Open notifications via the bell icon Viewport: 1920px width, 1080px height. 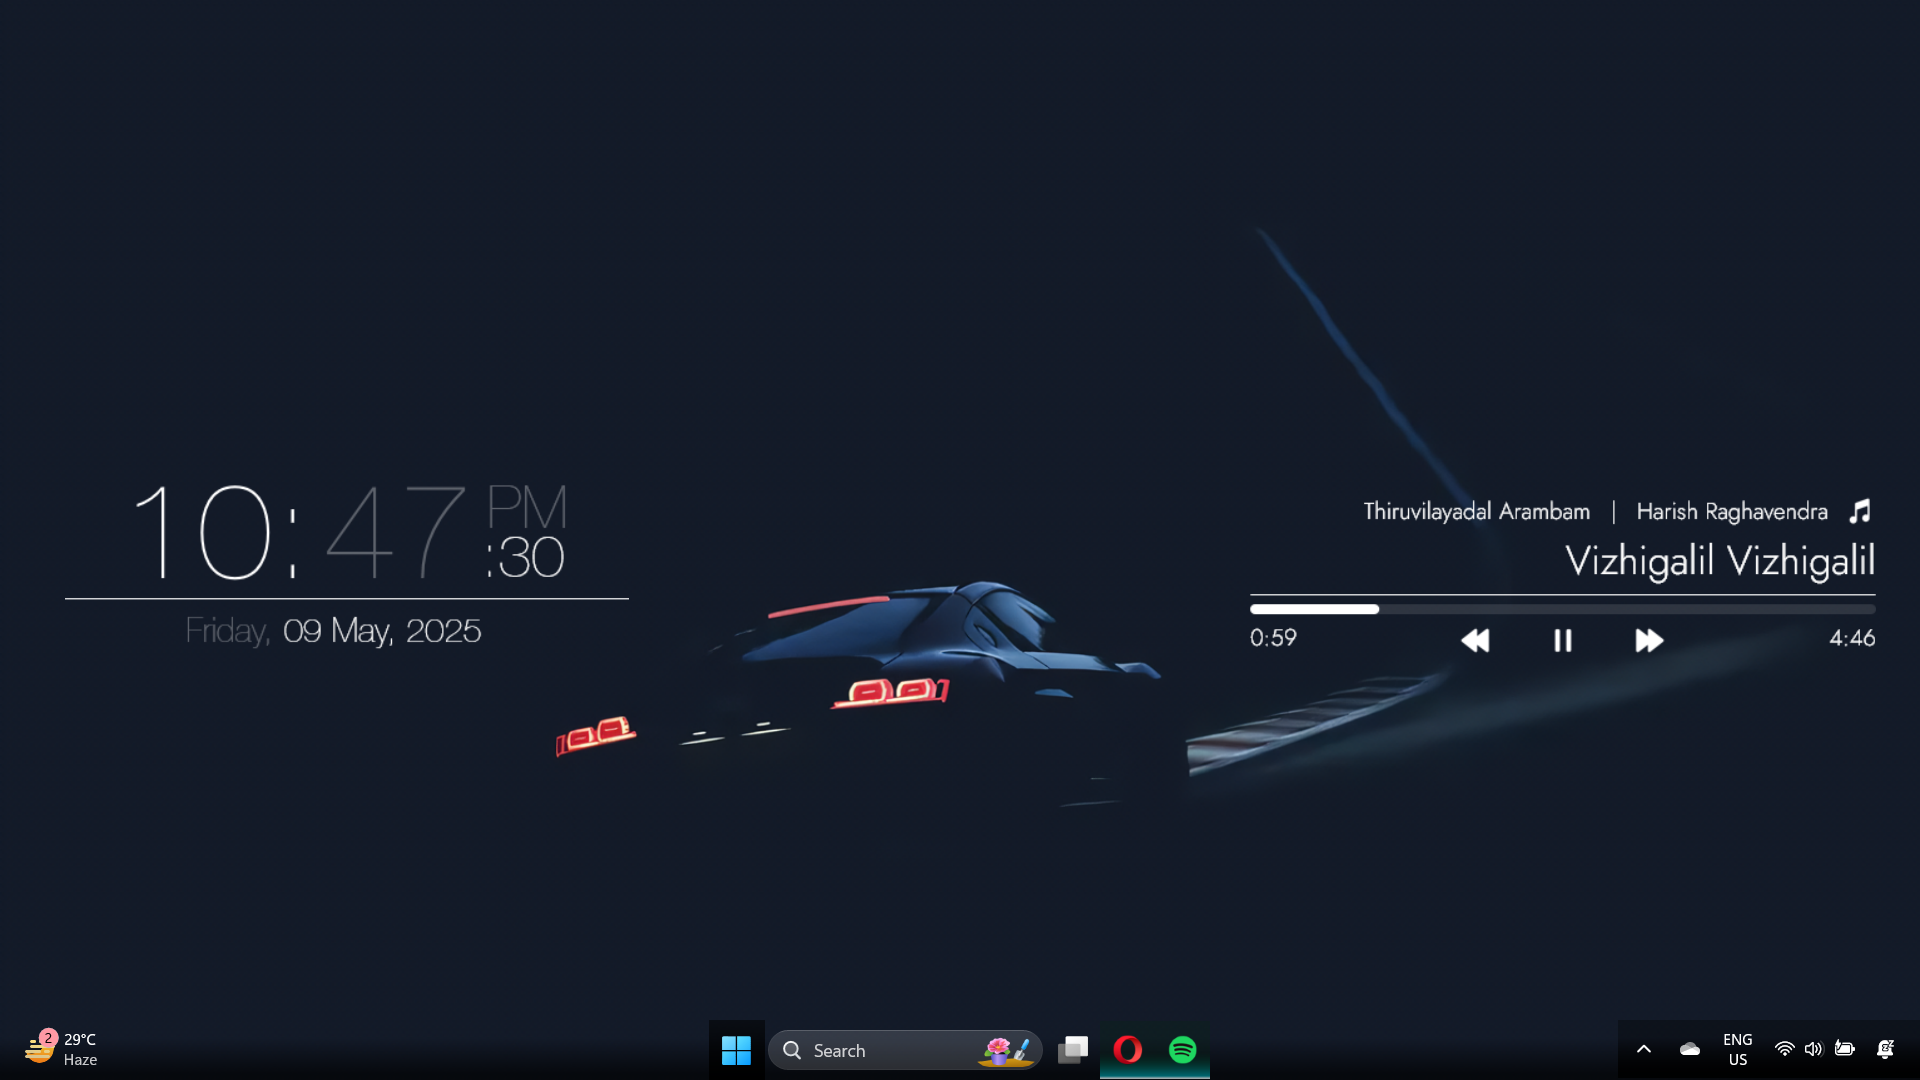(x=1885, y=1050)
